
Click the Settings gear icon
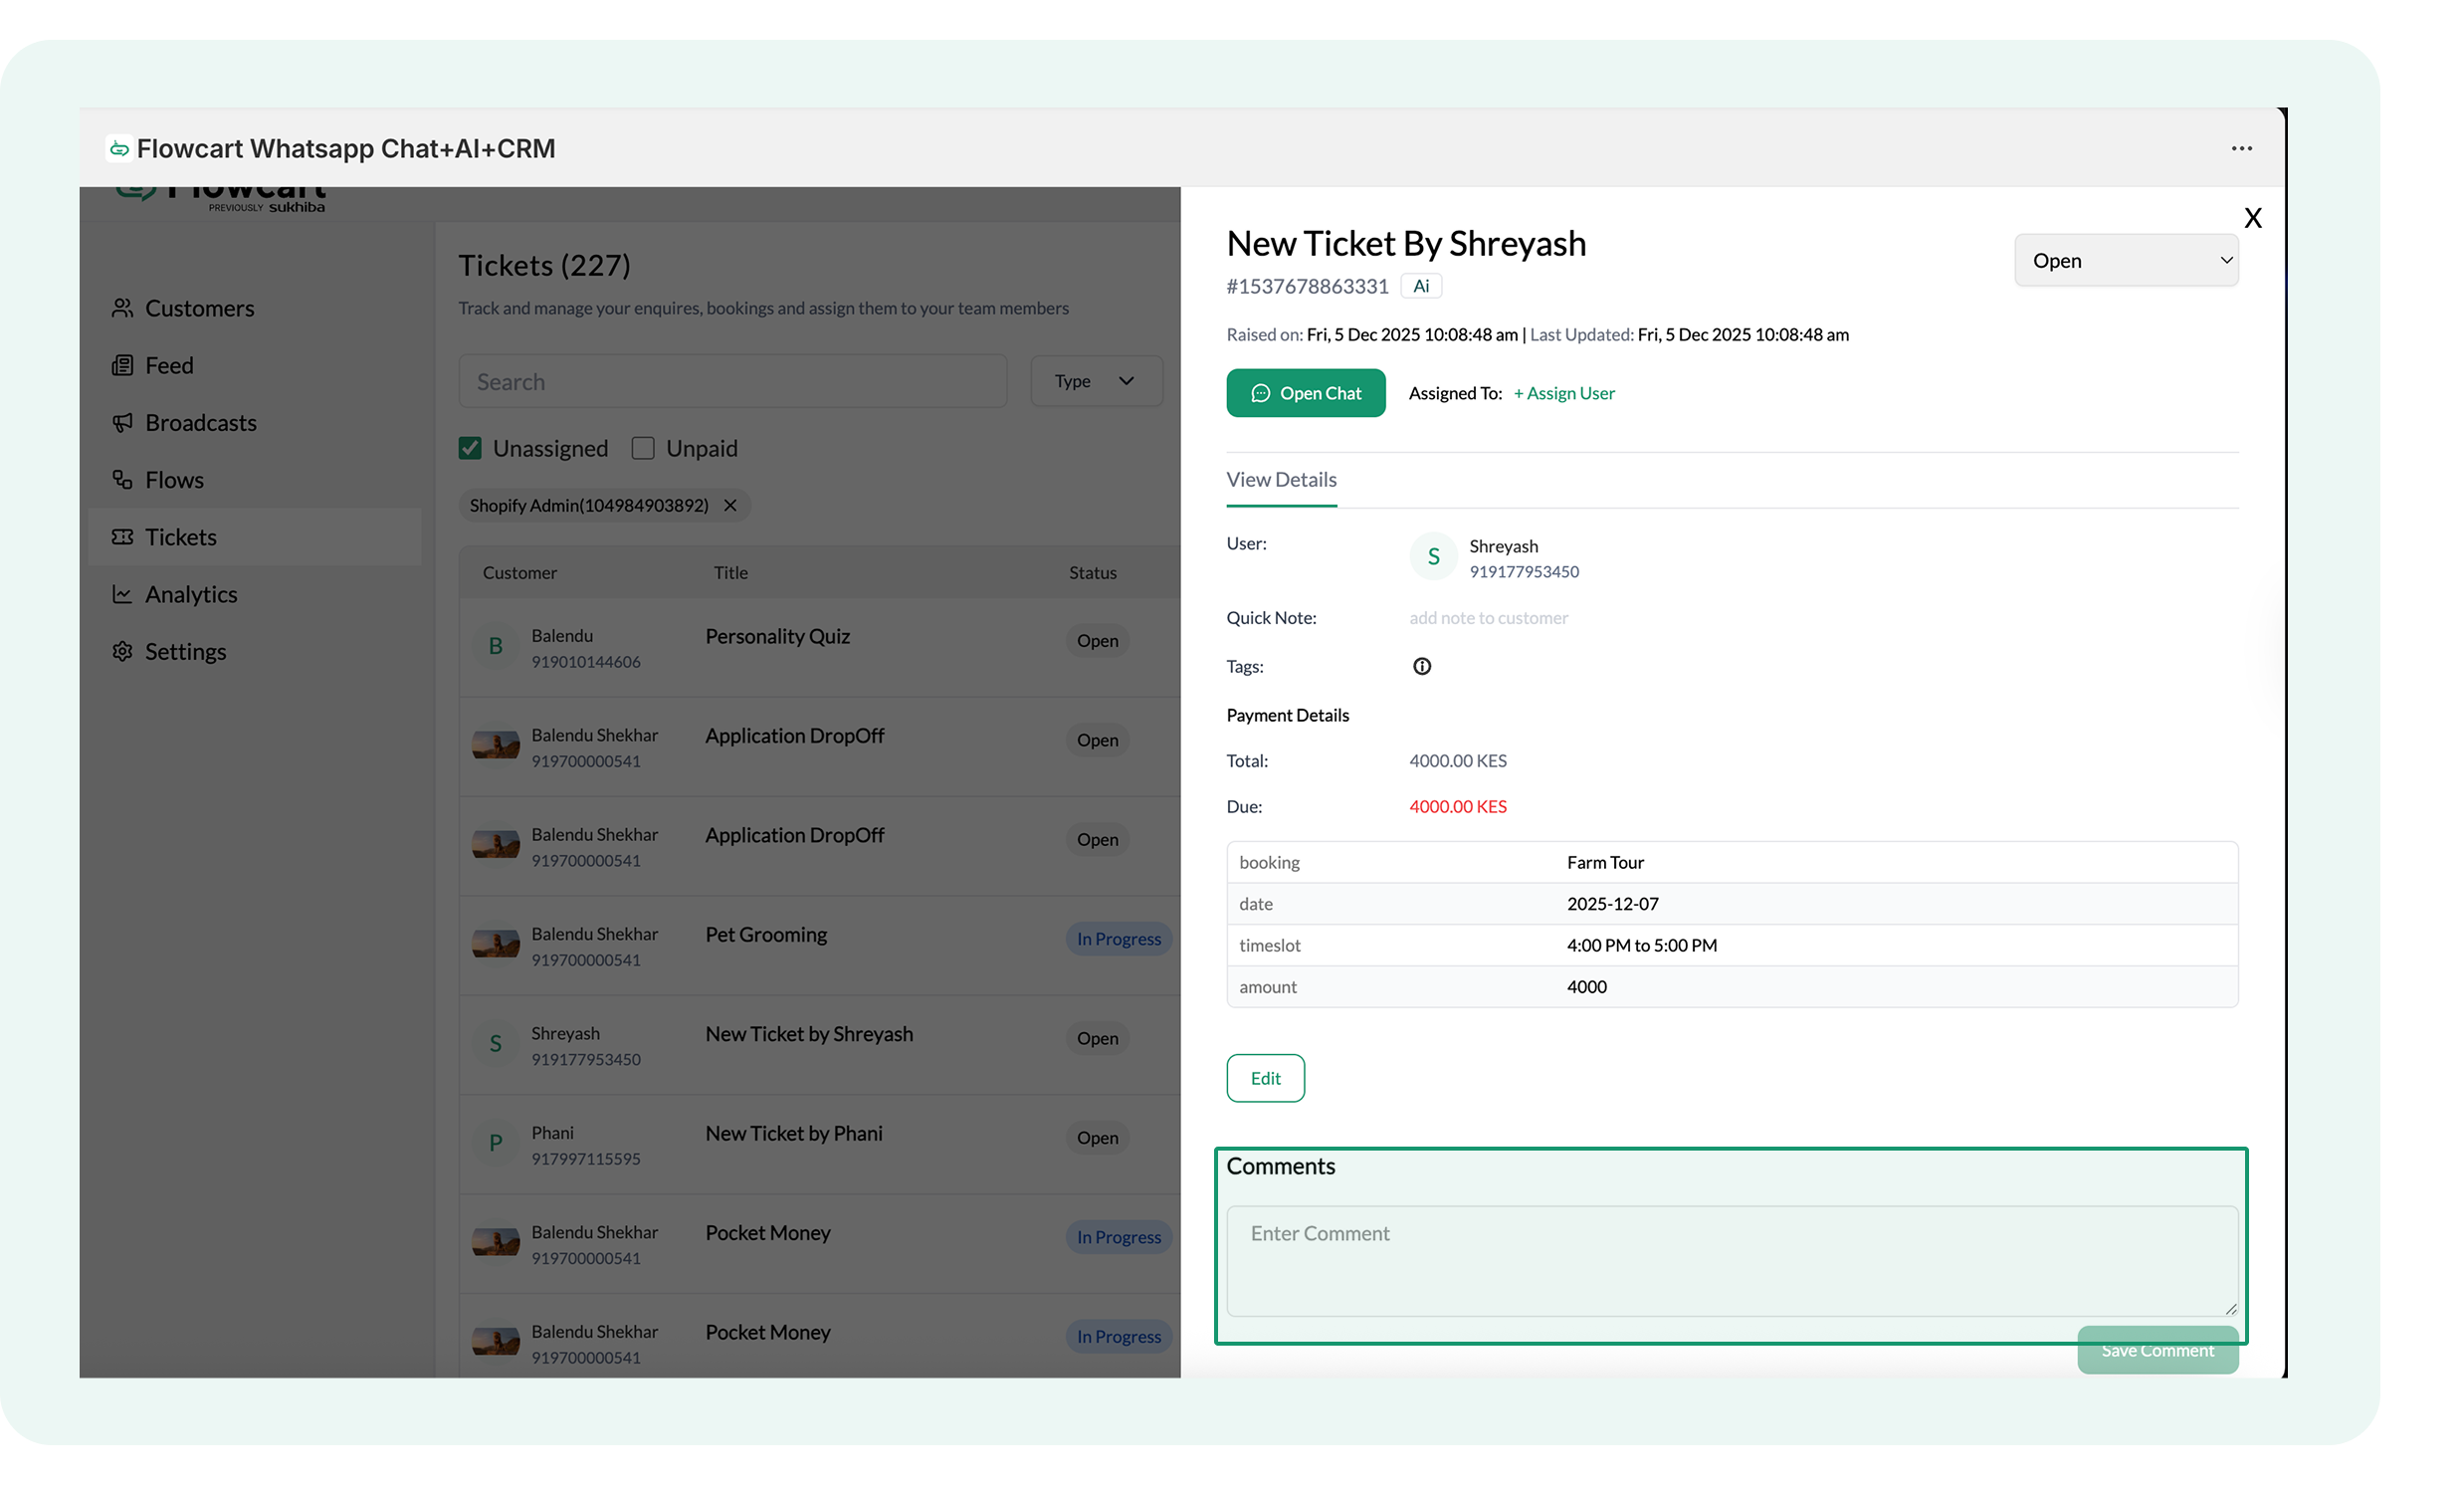pyautogui.click(x=122, y=651)
